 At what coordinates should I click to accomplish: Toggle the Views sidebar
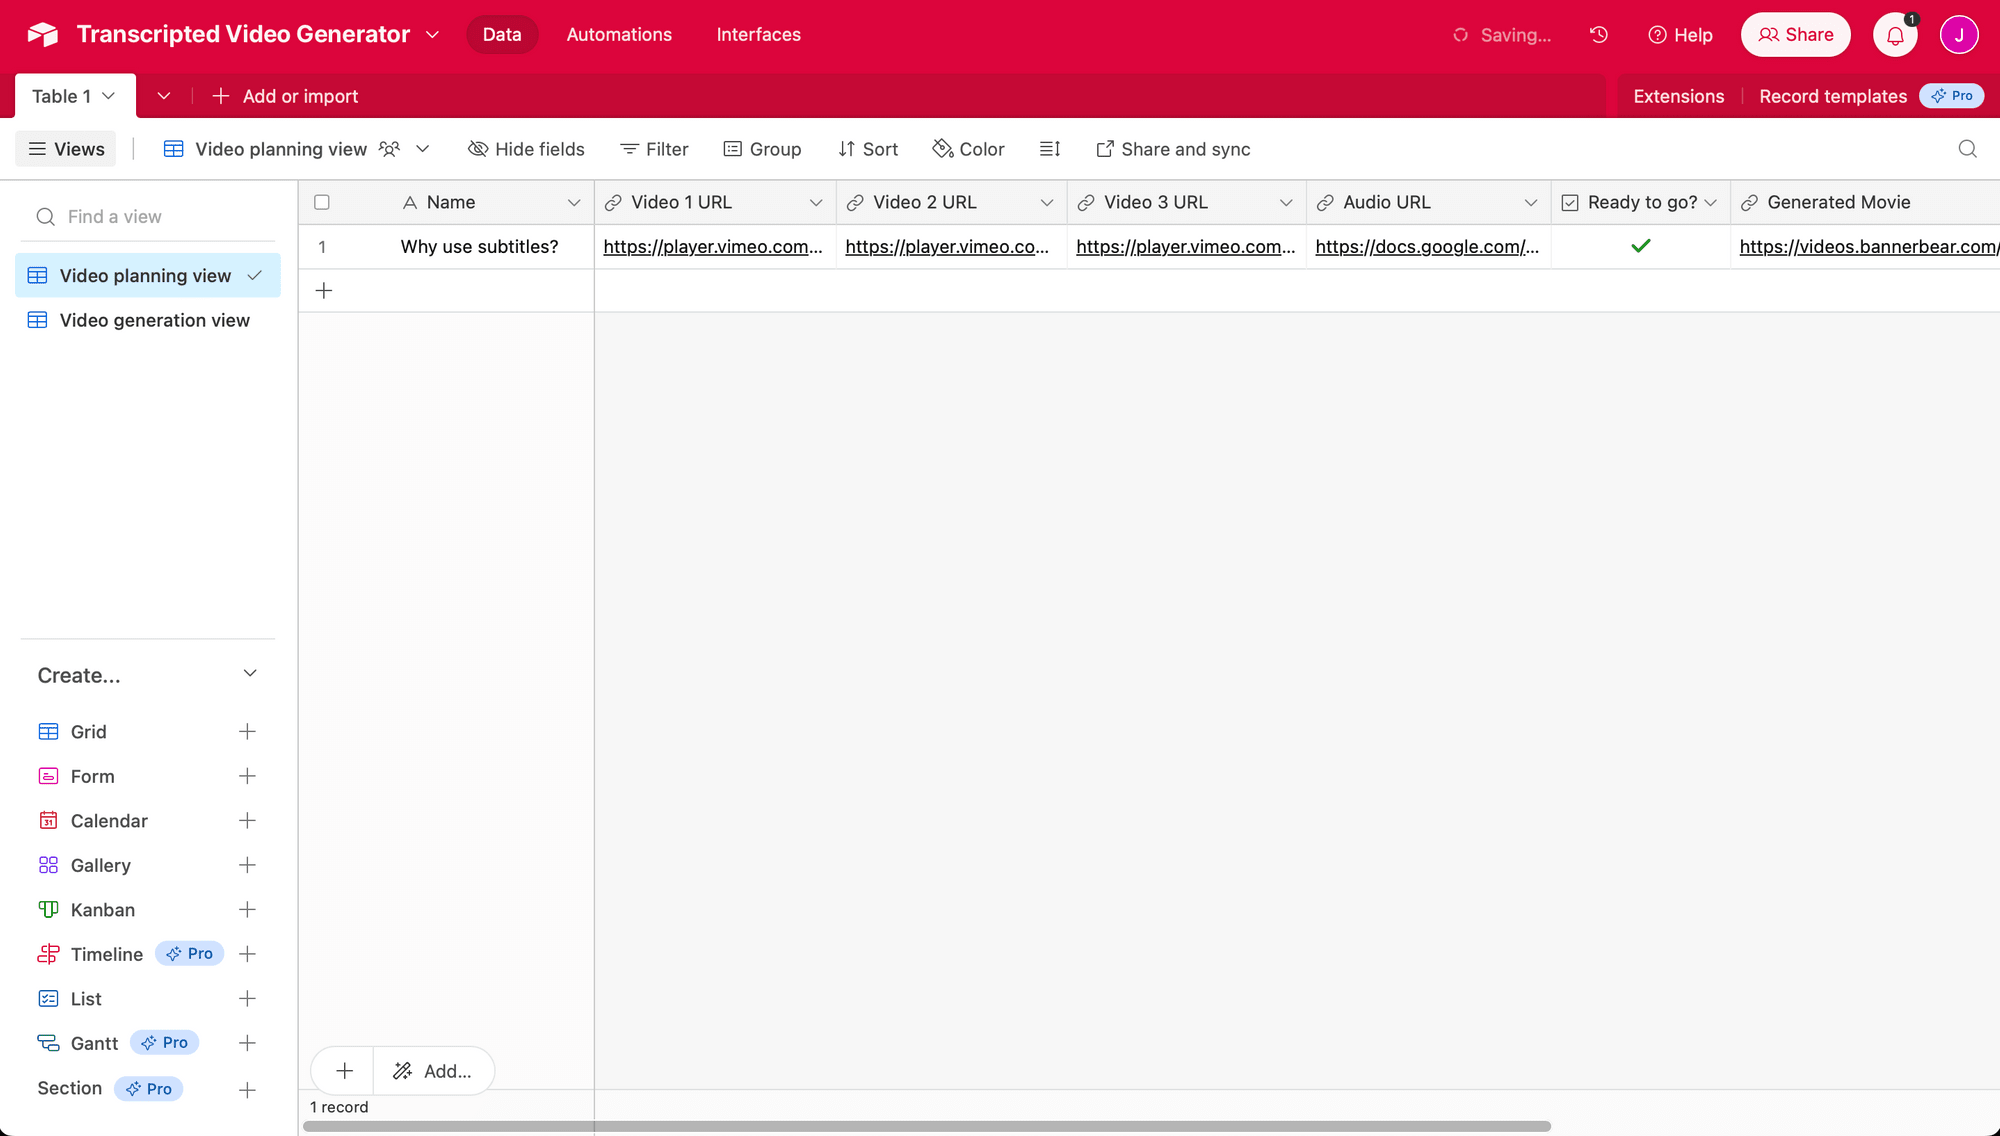point(65,148)
